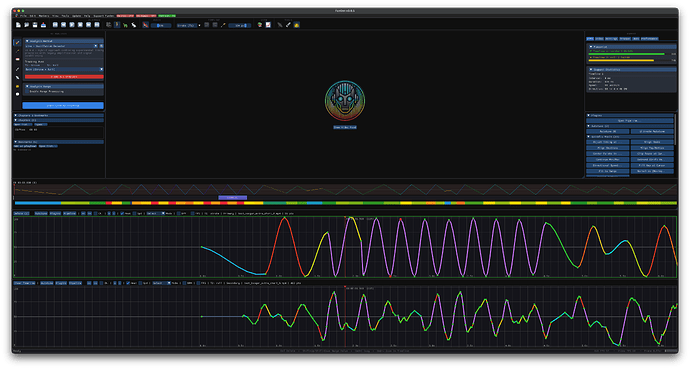
Task: Open the Edit menu
Action: click(x=33, y=16)
